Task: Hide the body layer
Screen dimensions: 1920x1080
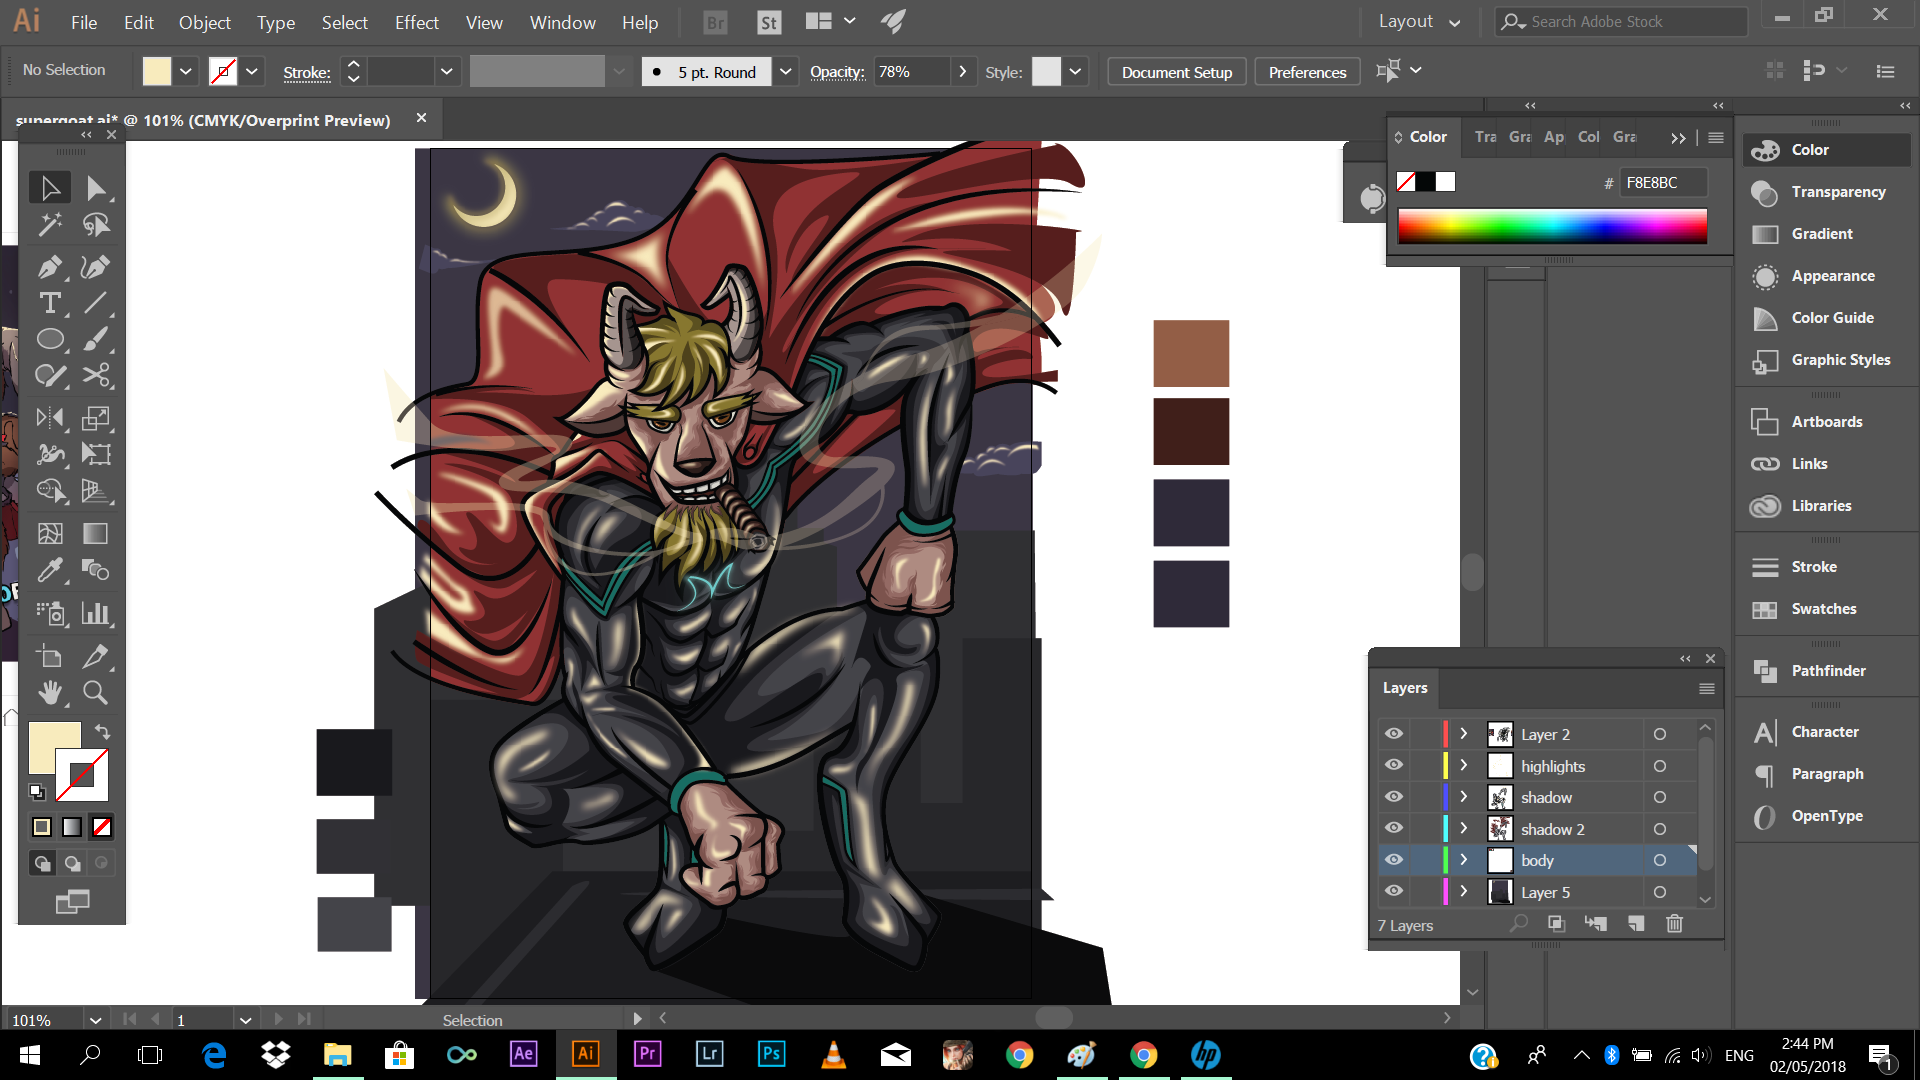Action: [x=1393, y=860]
